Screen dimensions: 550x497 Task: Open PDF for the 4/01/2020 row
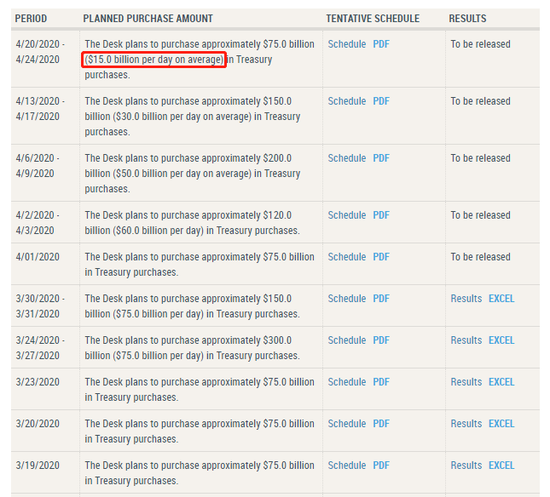coord(381,257)
